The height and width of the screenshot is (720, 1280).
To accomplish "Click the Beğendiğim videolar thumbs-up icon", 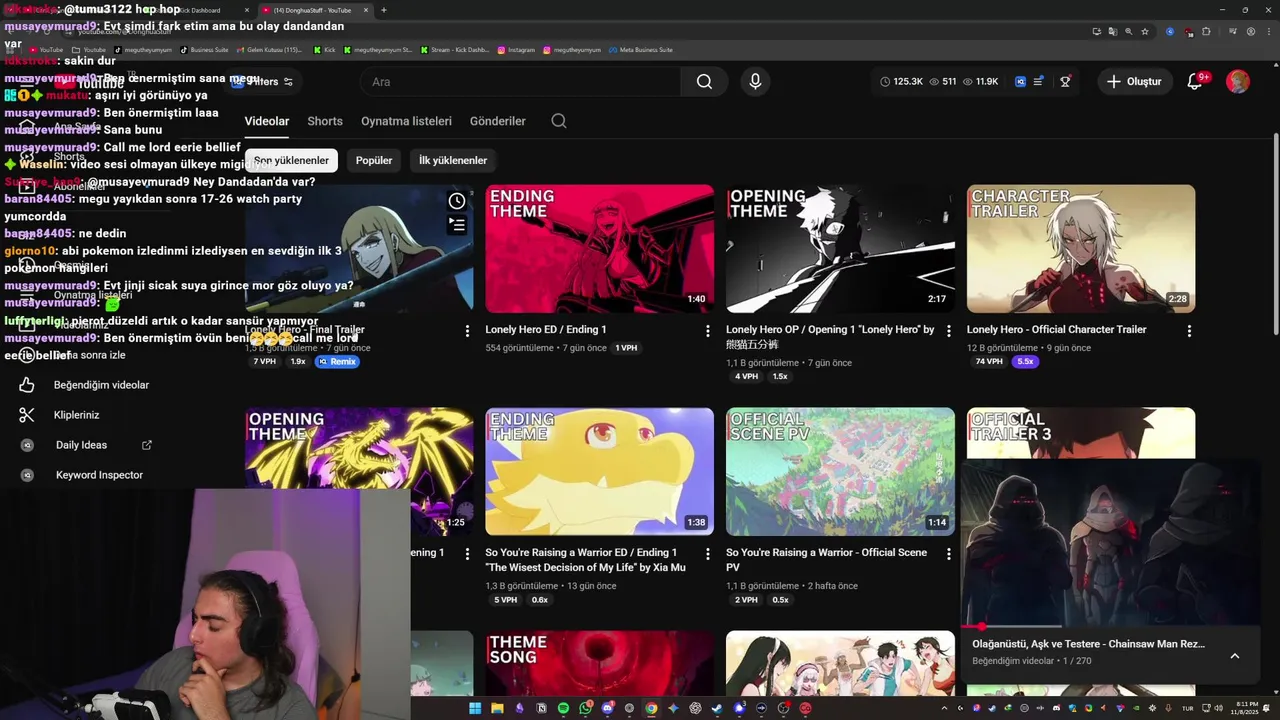I will 27,385.
